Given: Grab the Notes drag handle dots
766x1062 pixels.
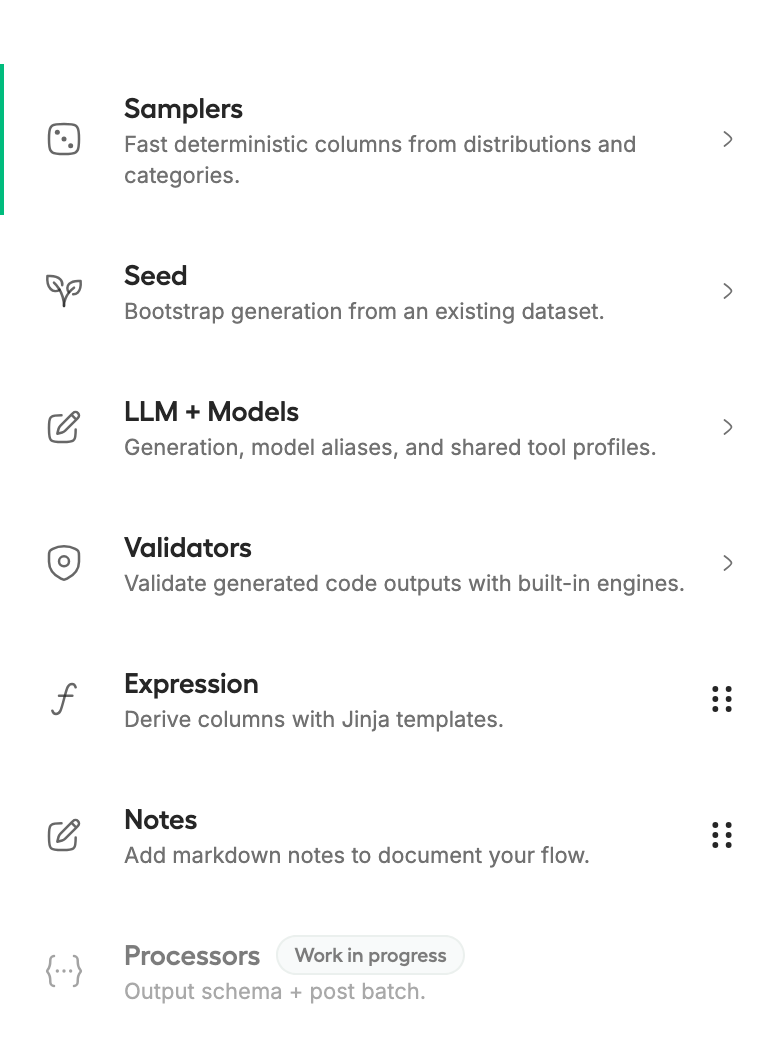Looking at the screenshot, I should point(722,835).
